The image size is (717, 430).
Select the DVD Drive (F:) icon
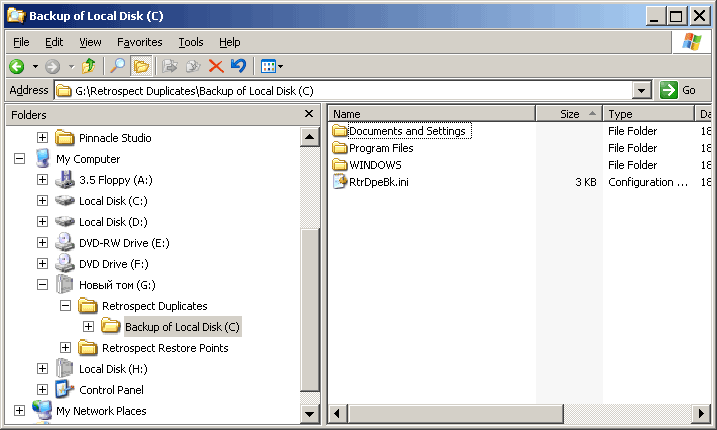click(64, 263)
